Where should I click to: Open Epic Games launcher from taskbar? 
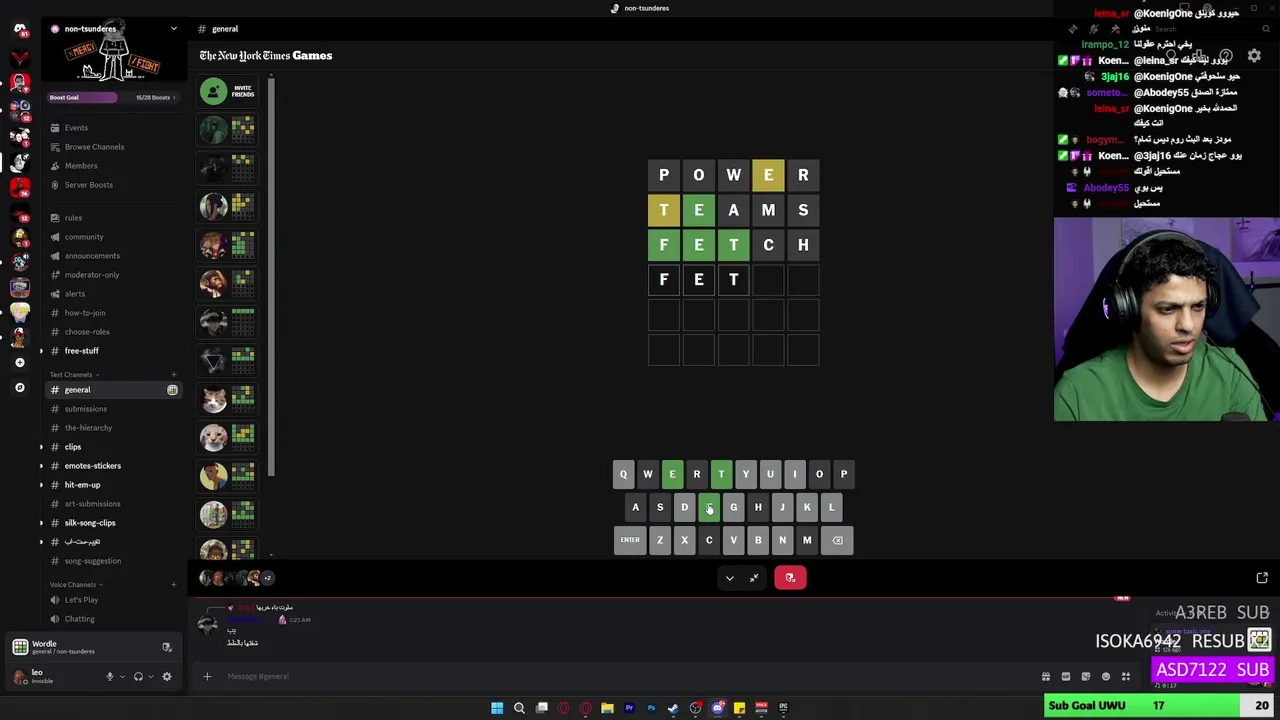point(783,708)
